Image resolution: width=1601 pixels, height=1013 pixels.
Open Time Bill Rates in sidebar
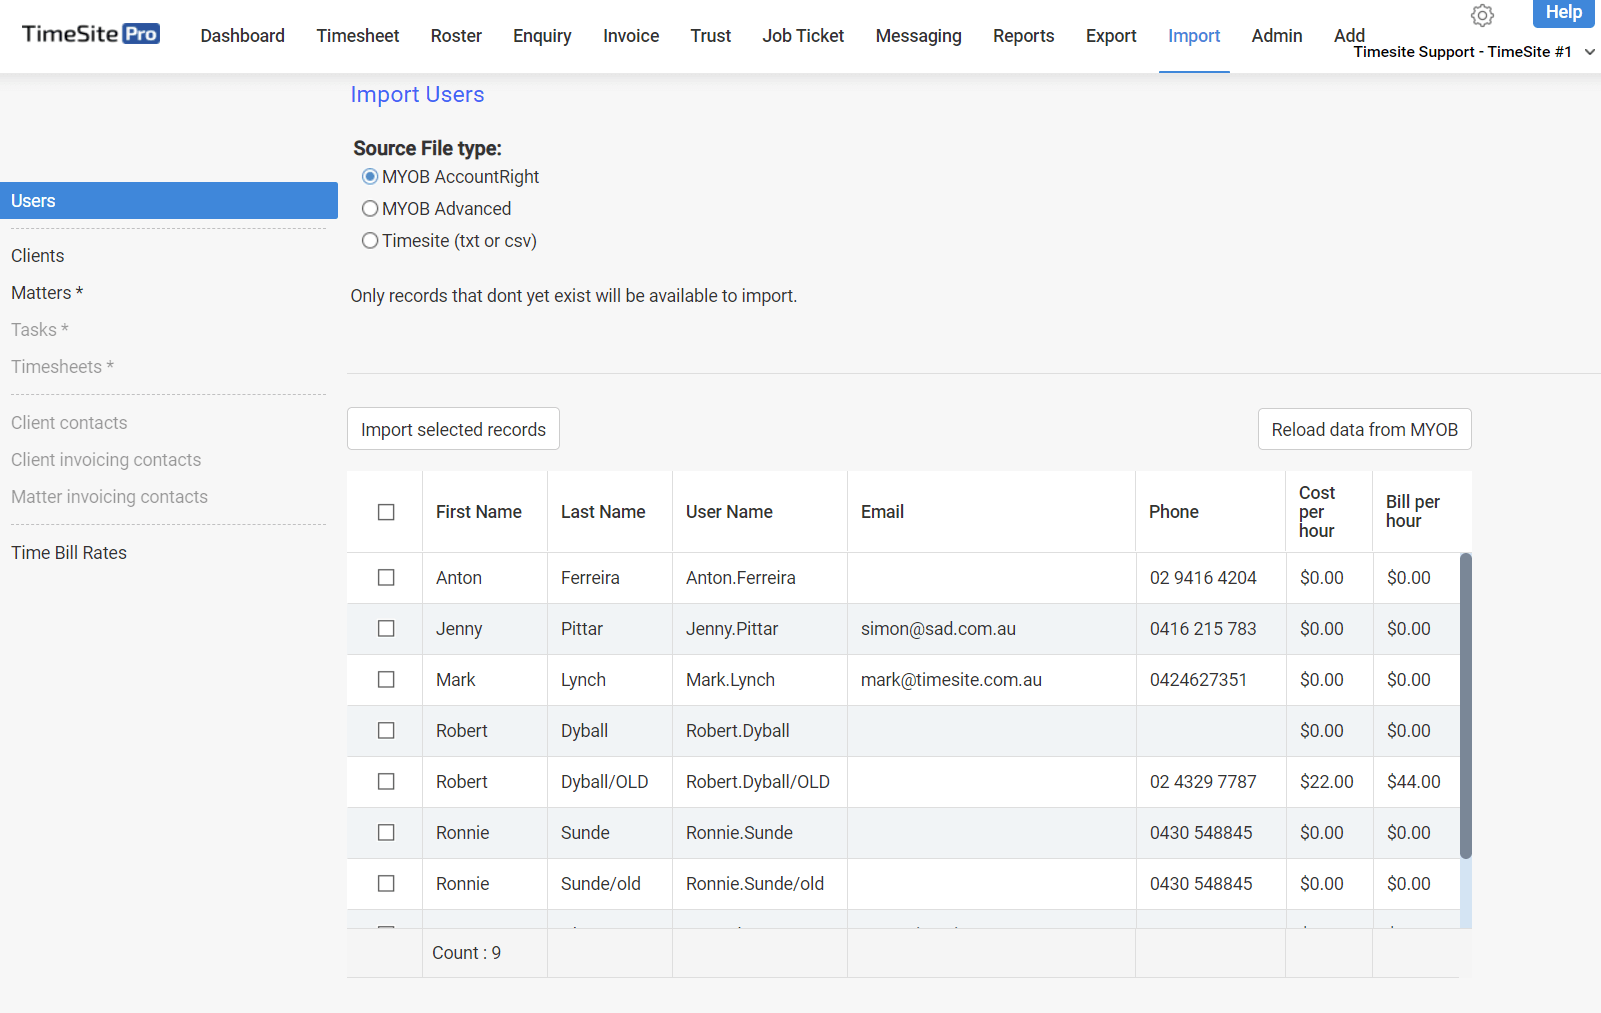click(x=69, y=553)
